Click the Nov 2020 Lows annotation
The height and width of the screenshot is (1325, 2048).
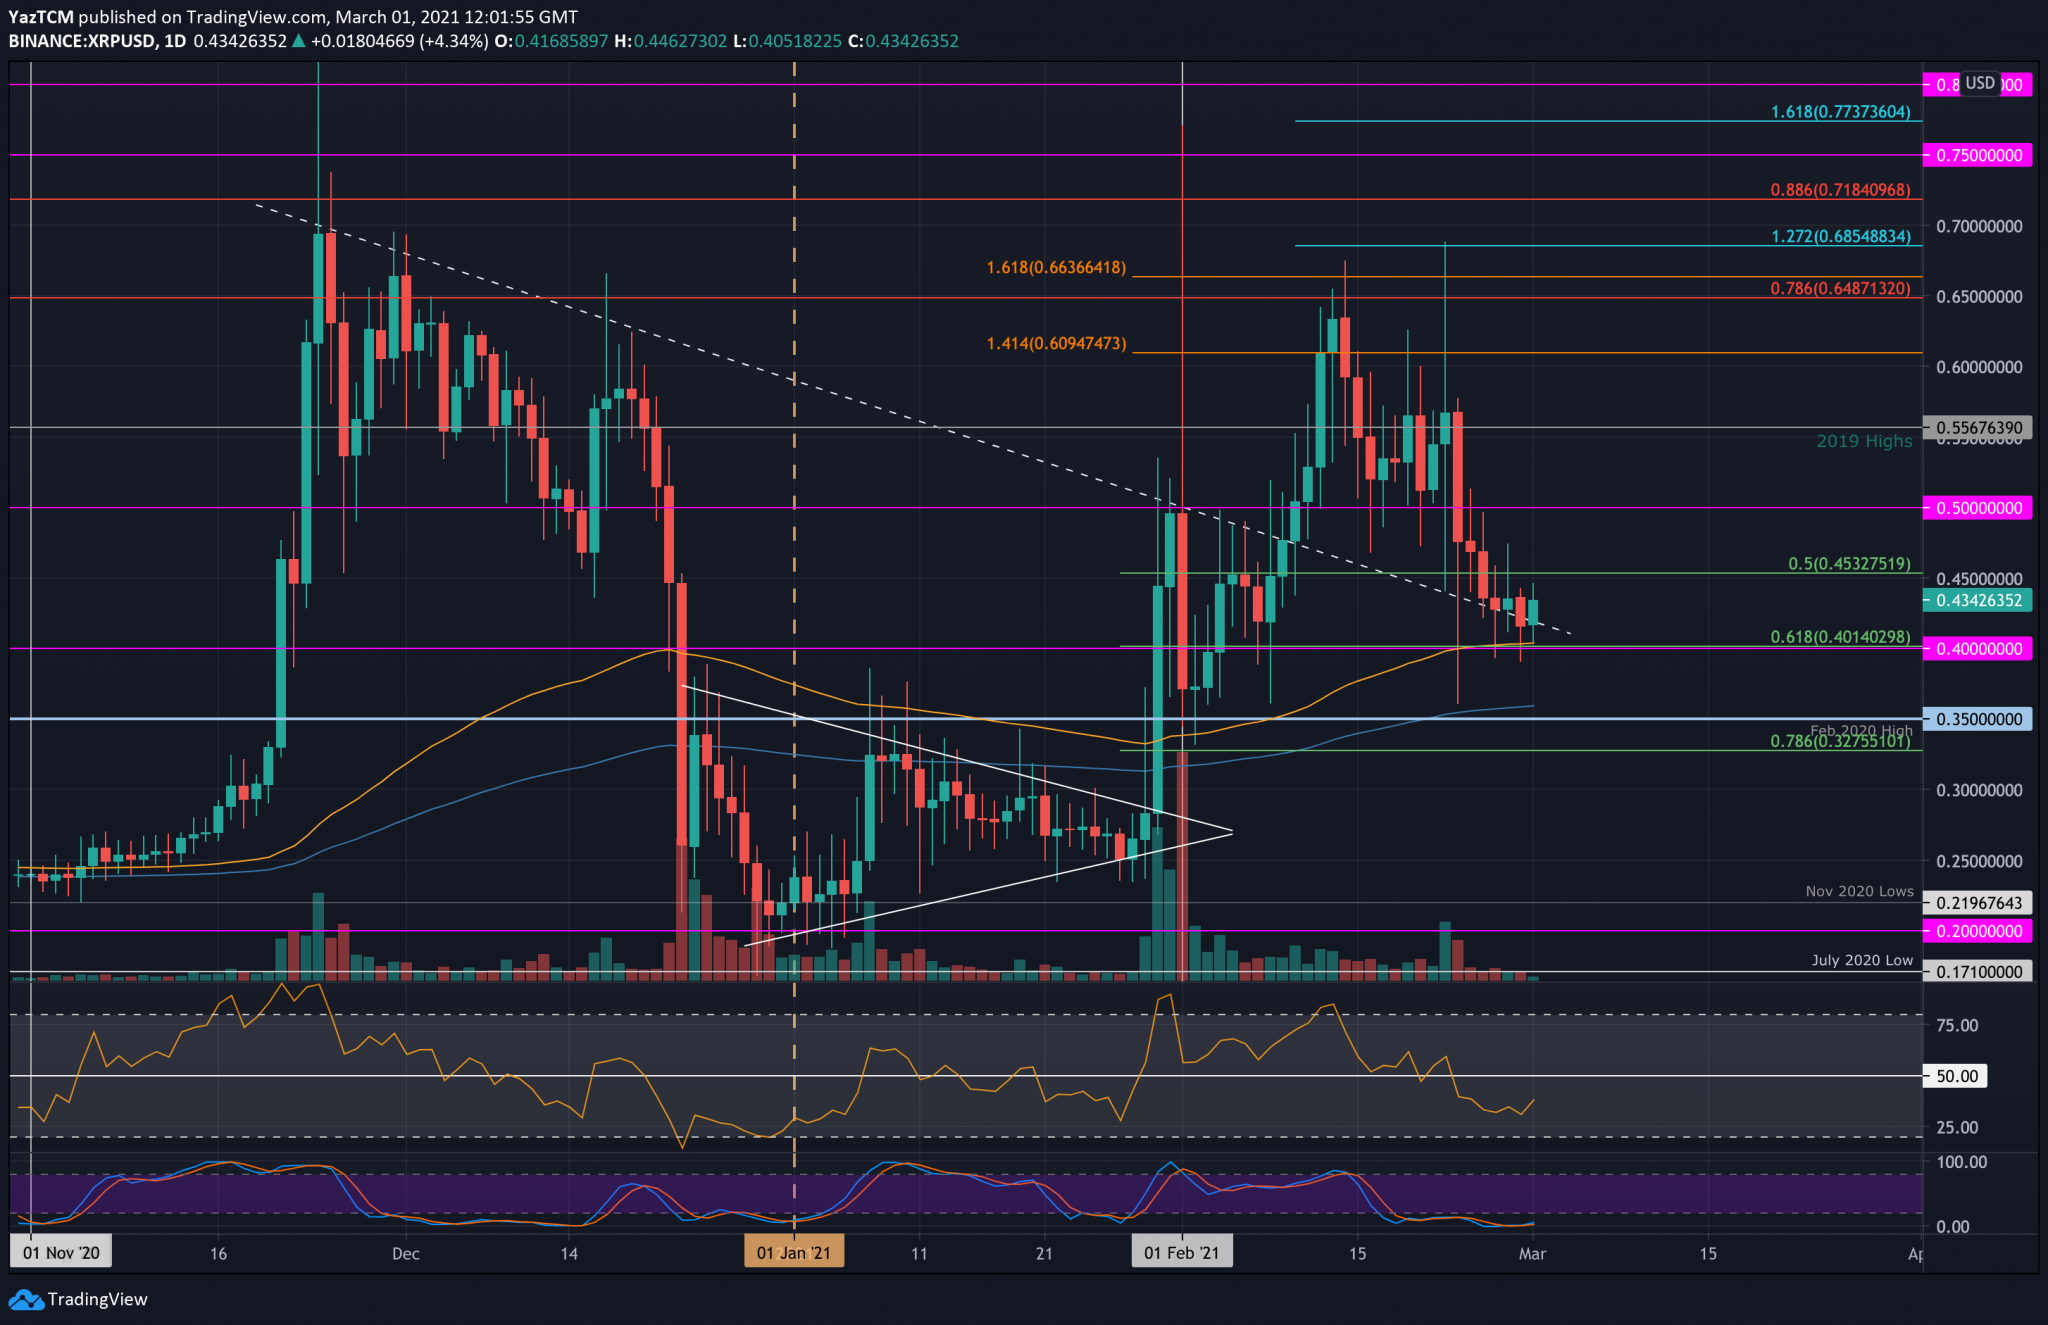[1859, 891]
